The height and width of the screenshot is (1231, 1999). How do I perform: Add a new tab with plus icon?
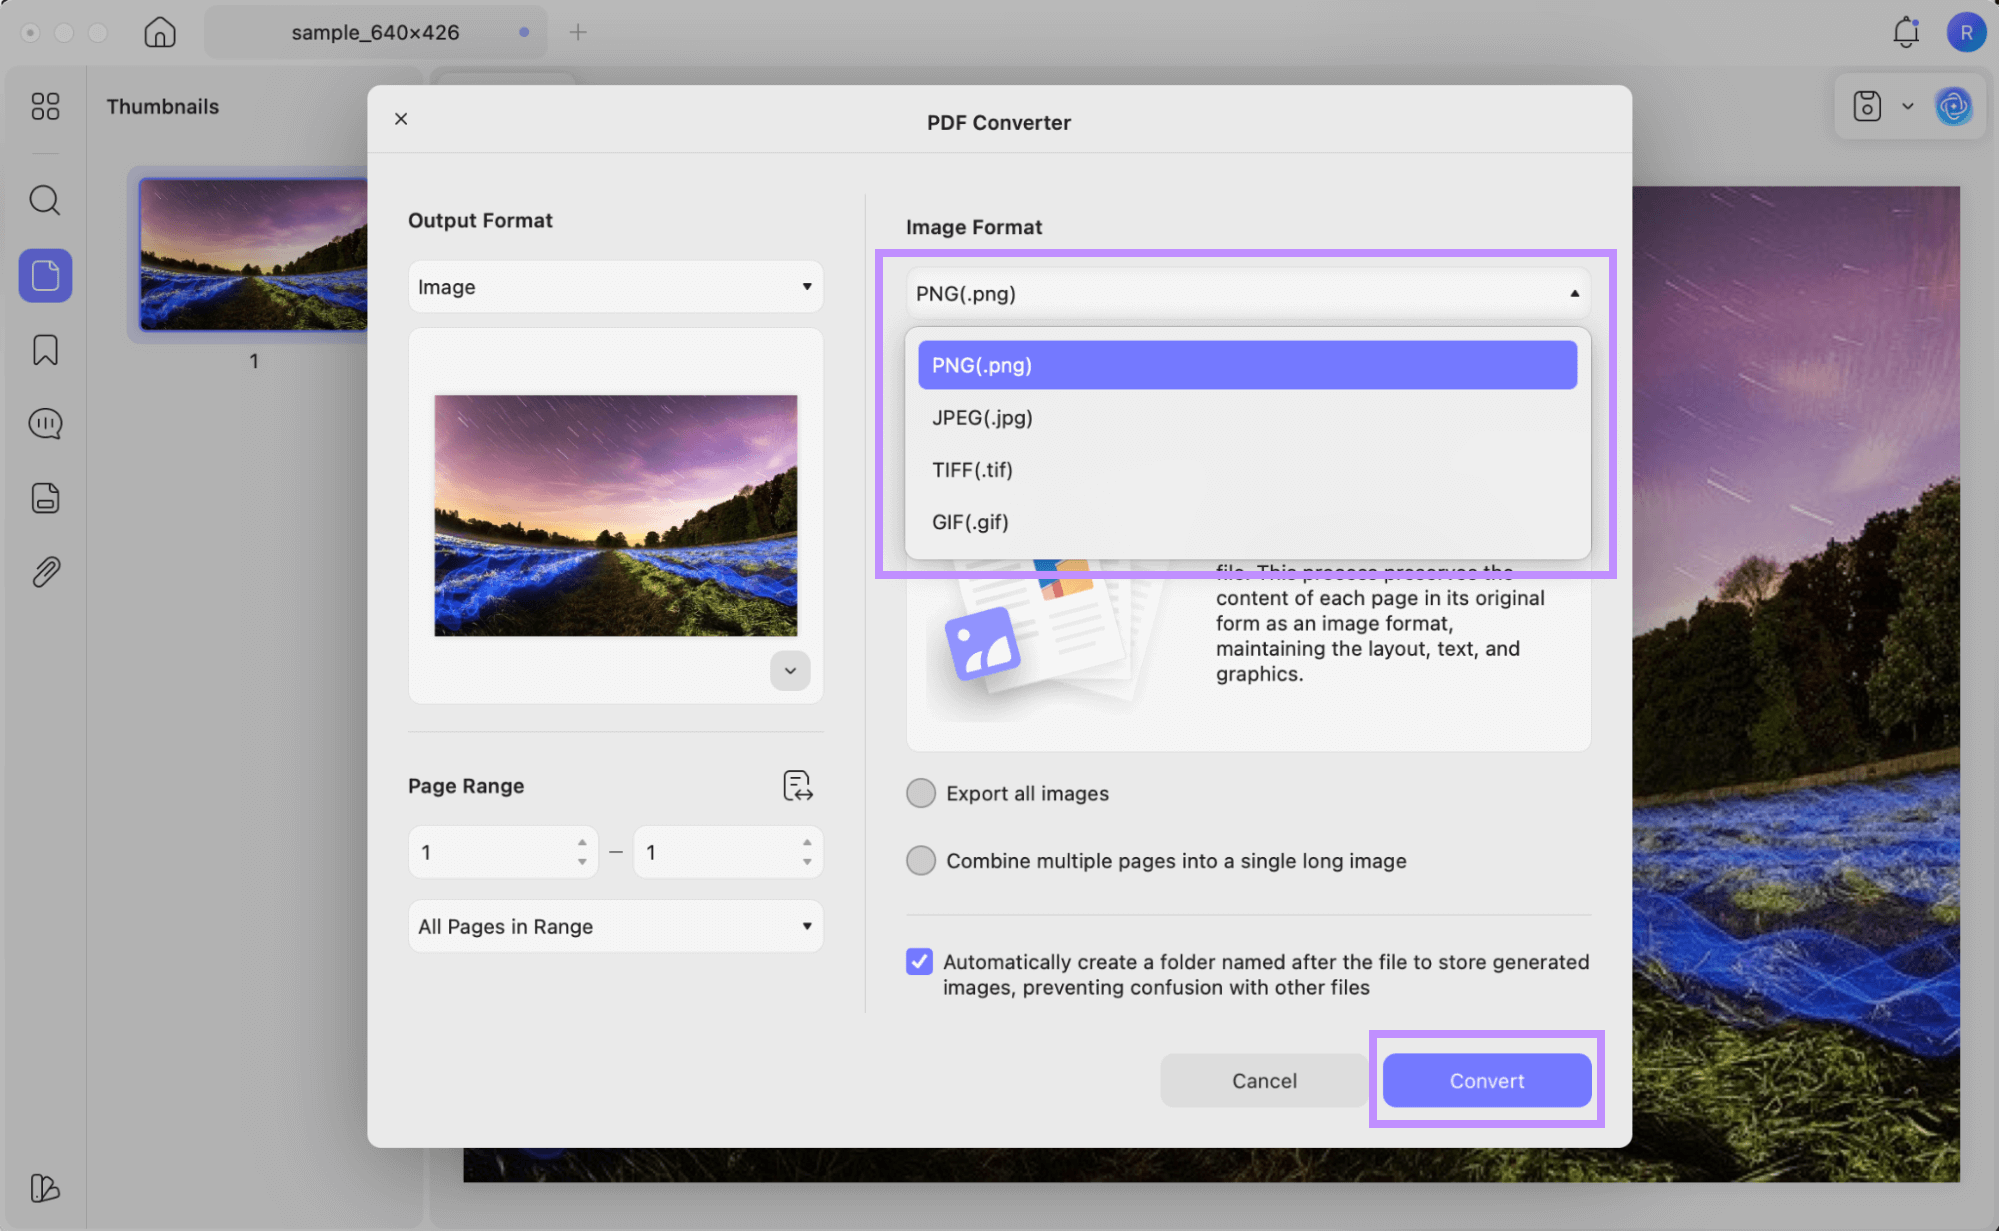(x=578, y=32)
